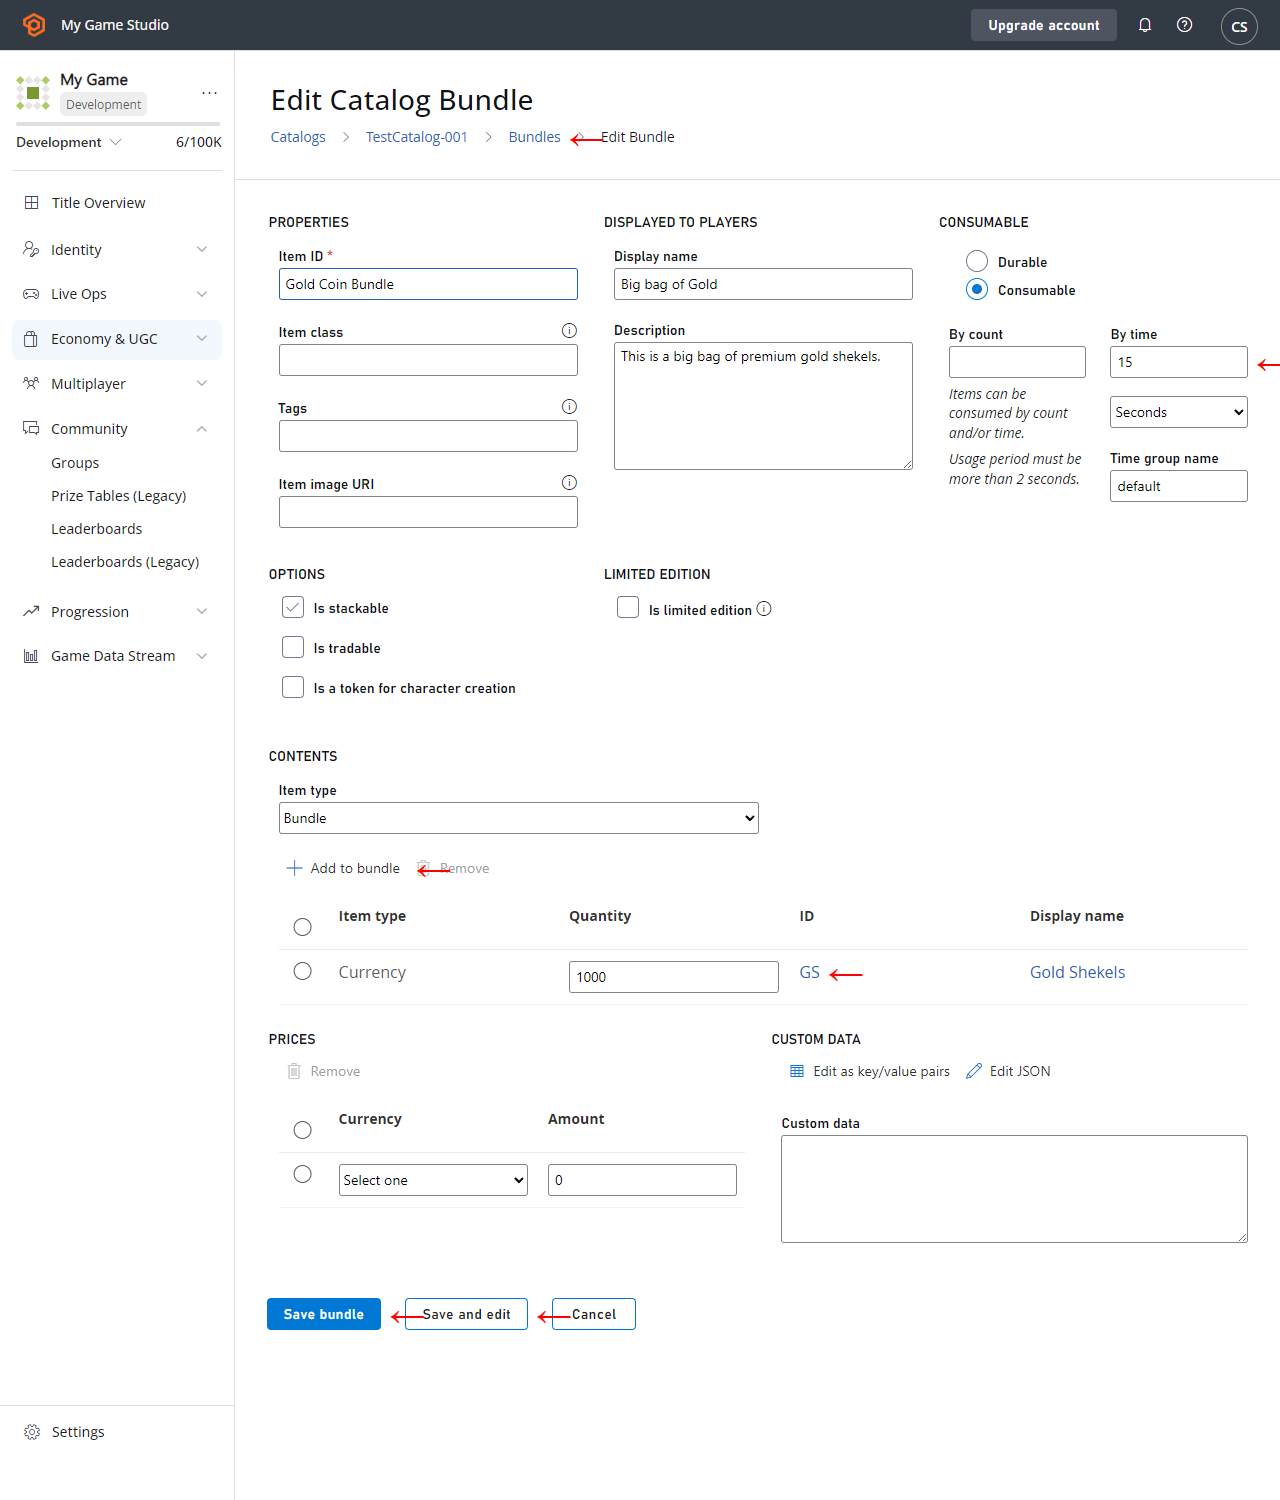1280x1500 pixels.
Task: Open the GS currency ID link
Action: [x=810, y=972]
